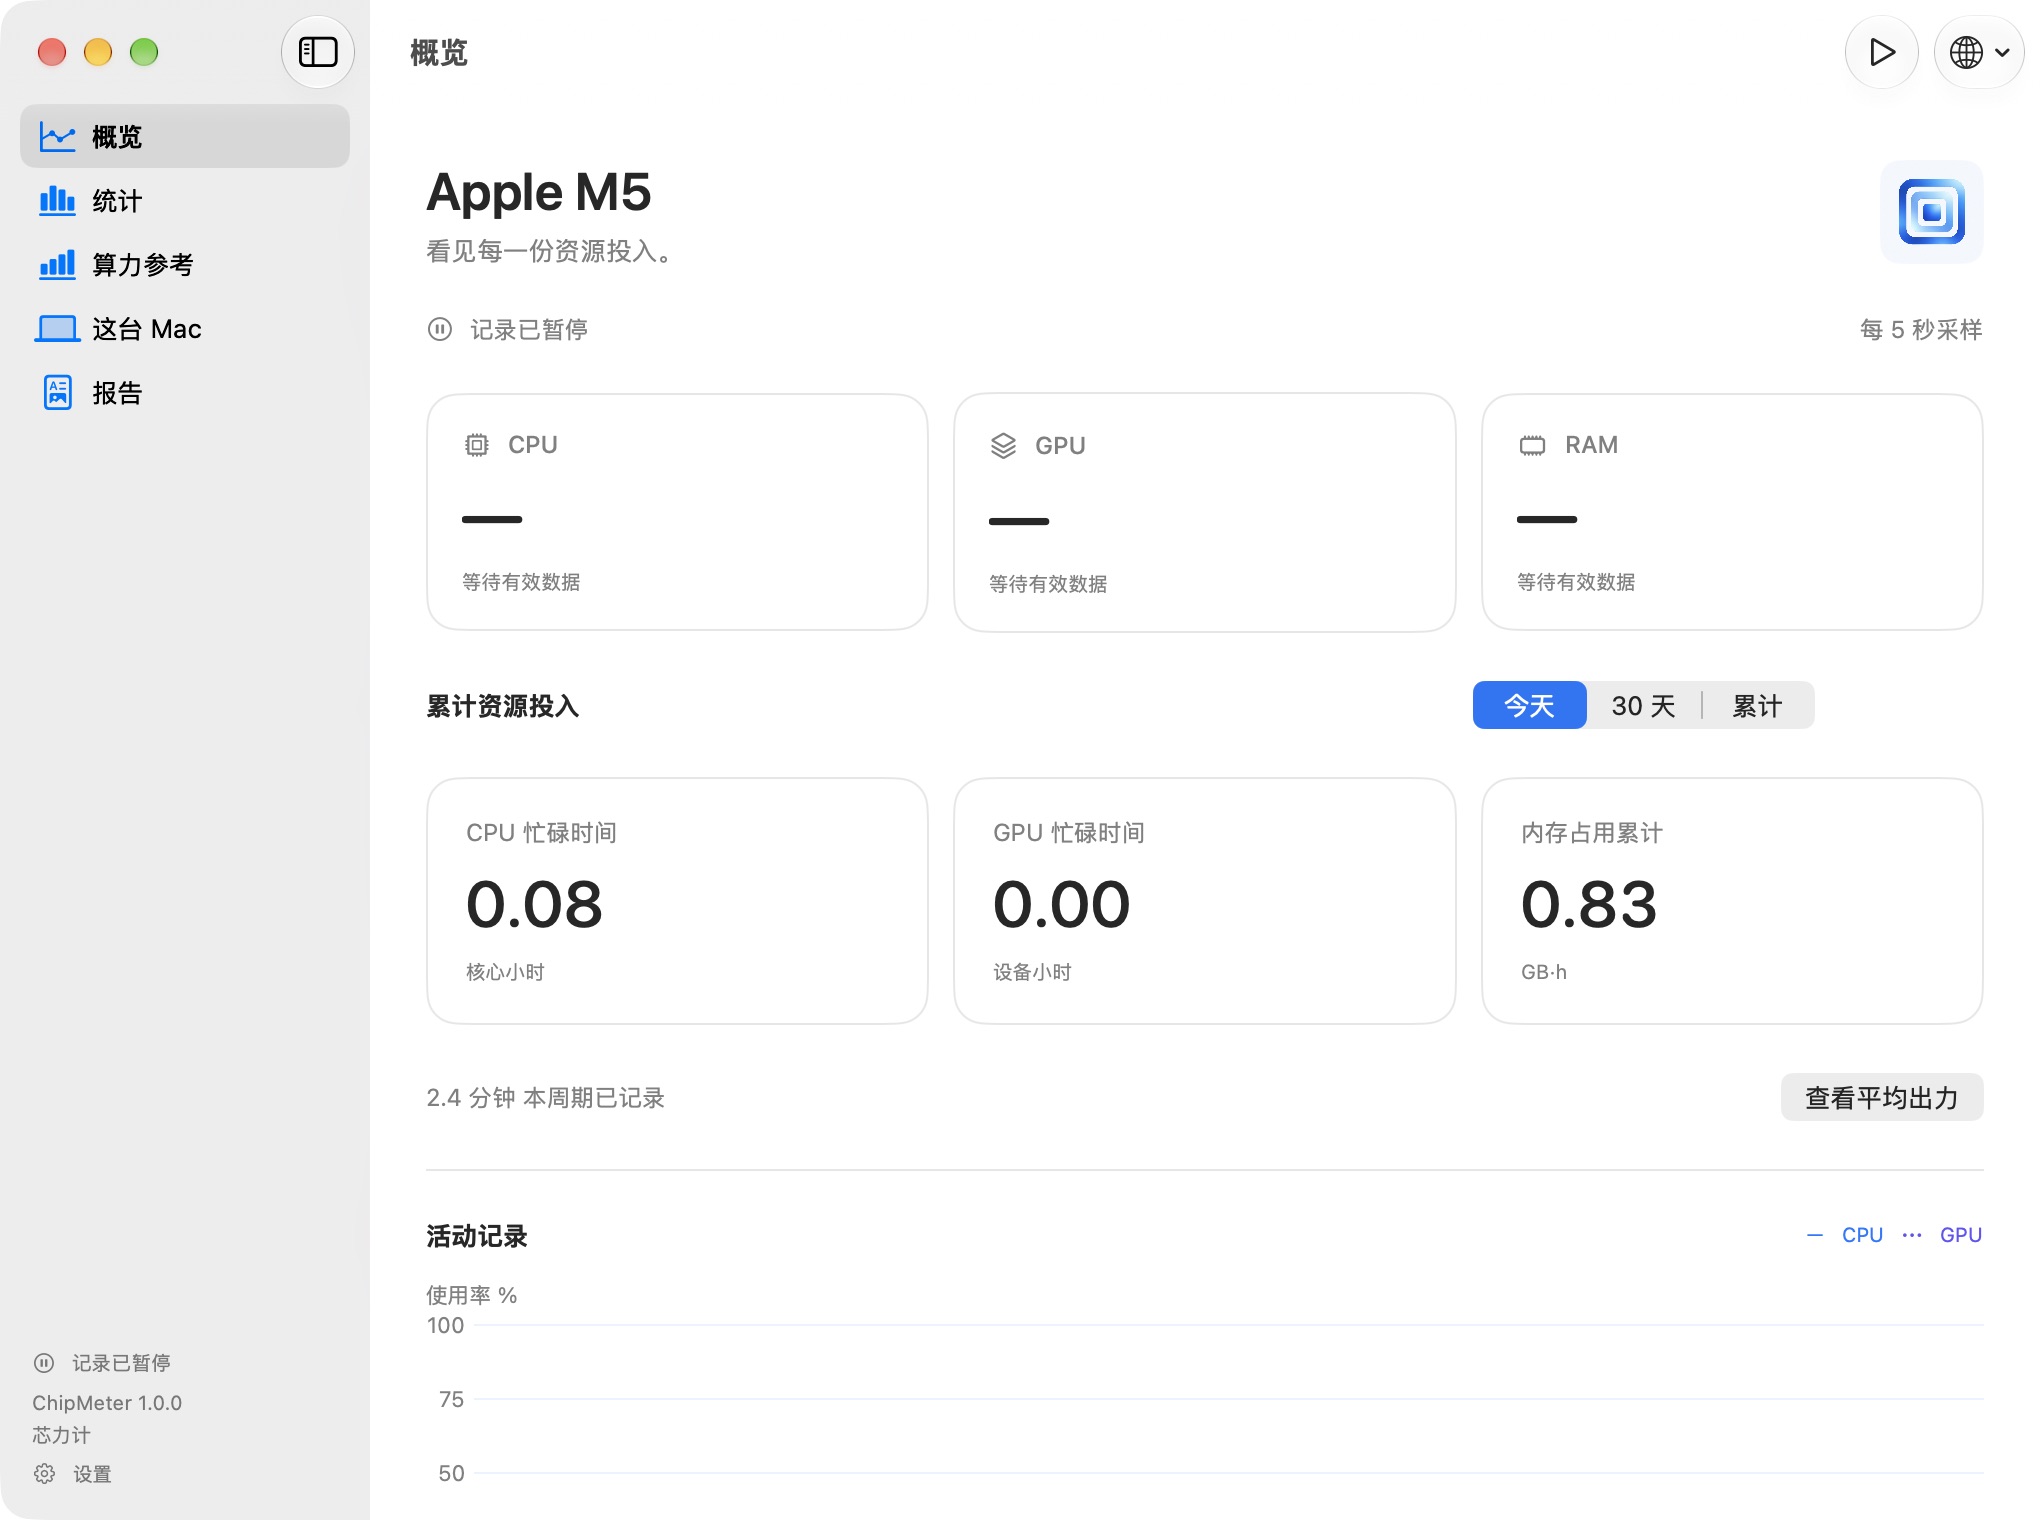2040x1520 pixels.
Task: Click the 累计资源投入 section heading
Action: pos(503,706)
